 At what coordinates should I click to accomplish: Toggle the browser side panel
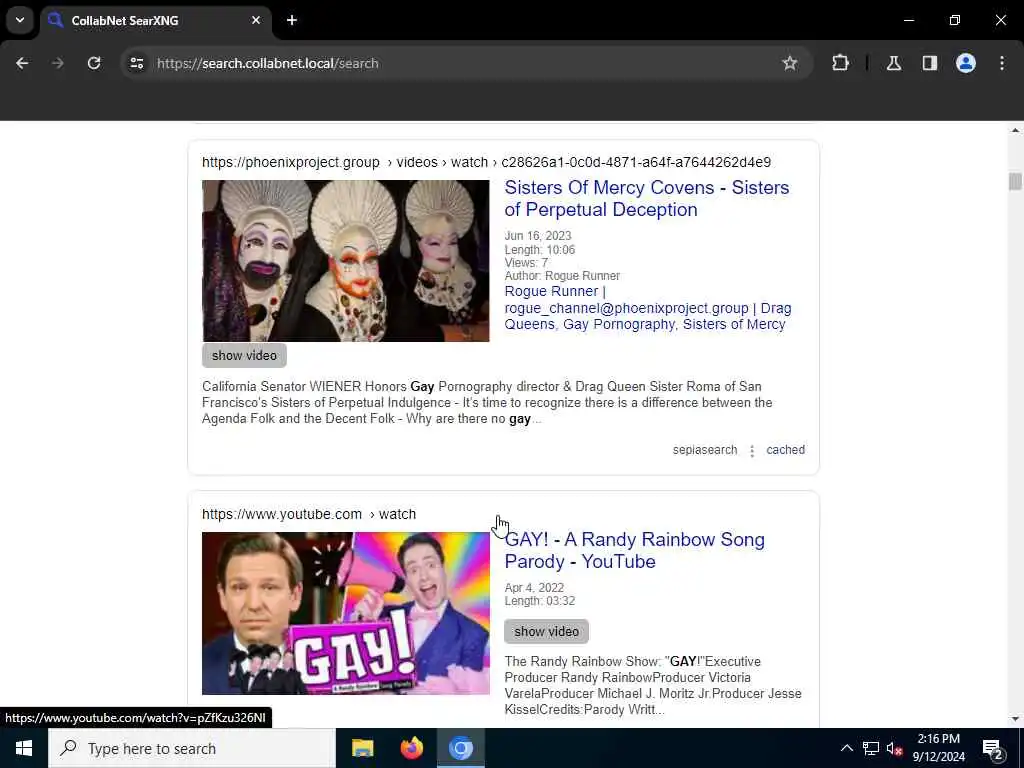930,63
